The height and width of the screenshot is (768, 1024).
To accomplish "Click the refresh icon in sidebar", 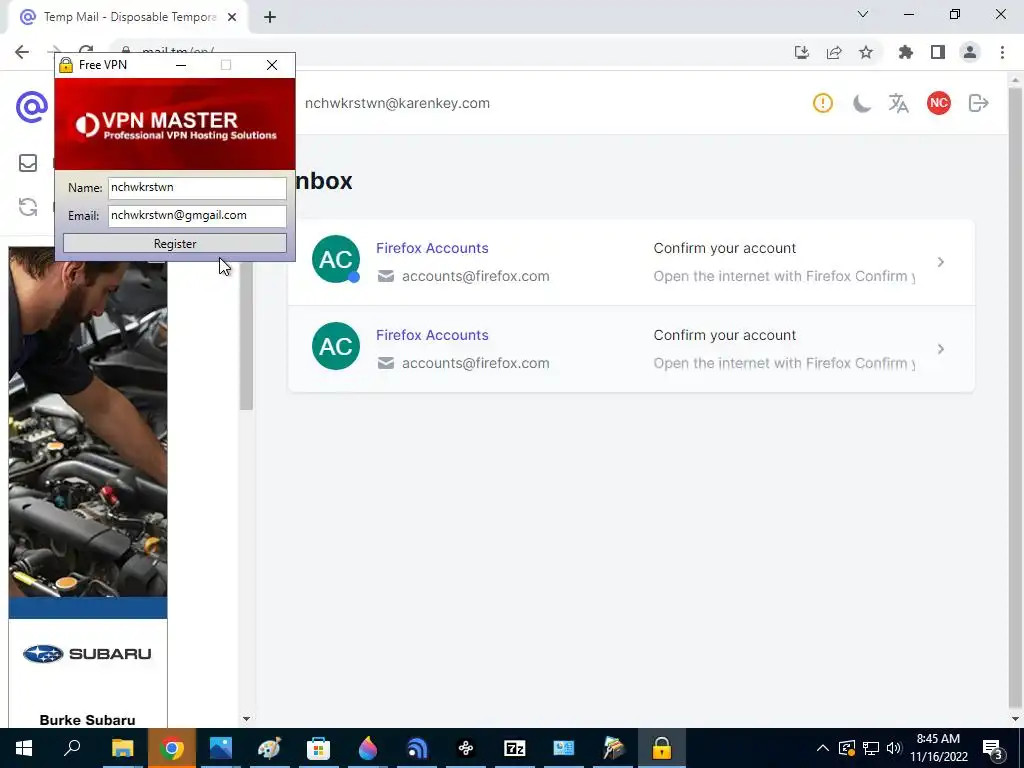I will tap(27, 208).
